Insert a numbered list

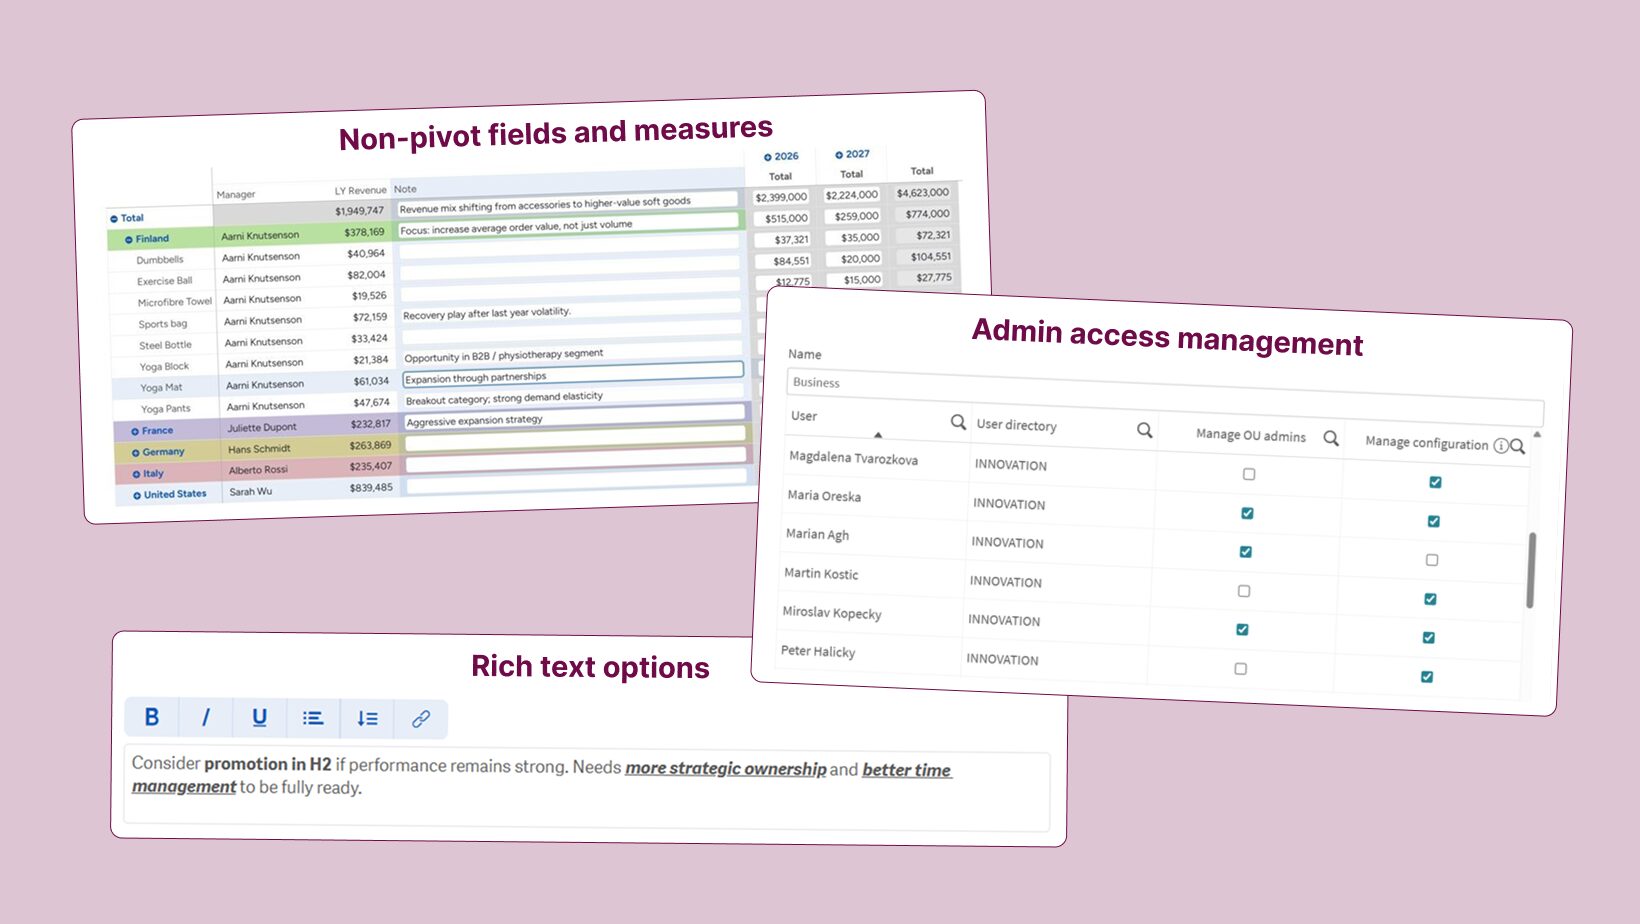pyautogui.click(x=367, y=718)
